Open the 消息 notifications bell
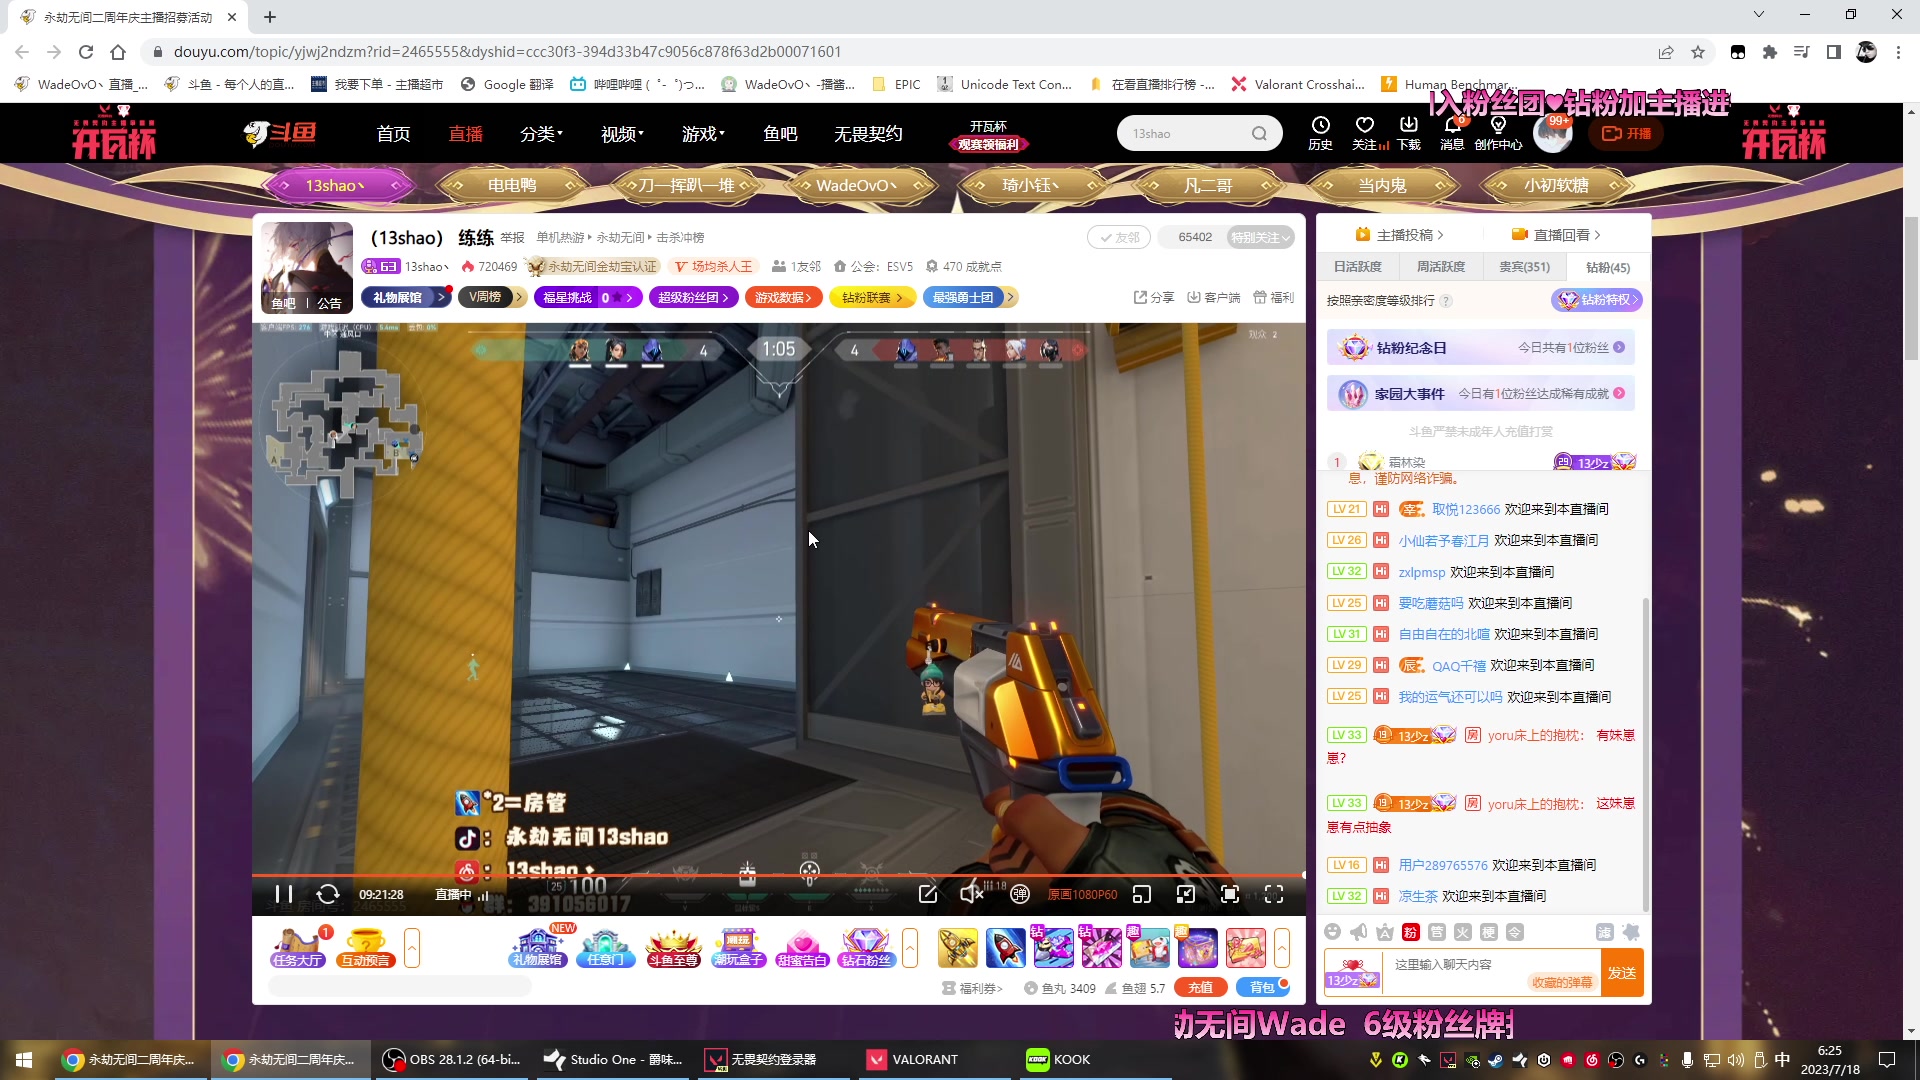Screen dimensions: 1920x1080 coord(1452,132)
